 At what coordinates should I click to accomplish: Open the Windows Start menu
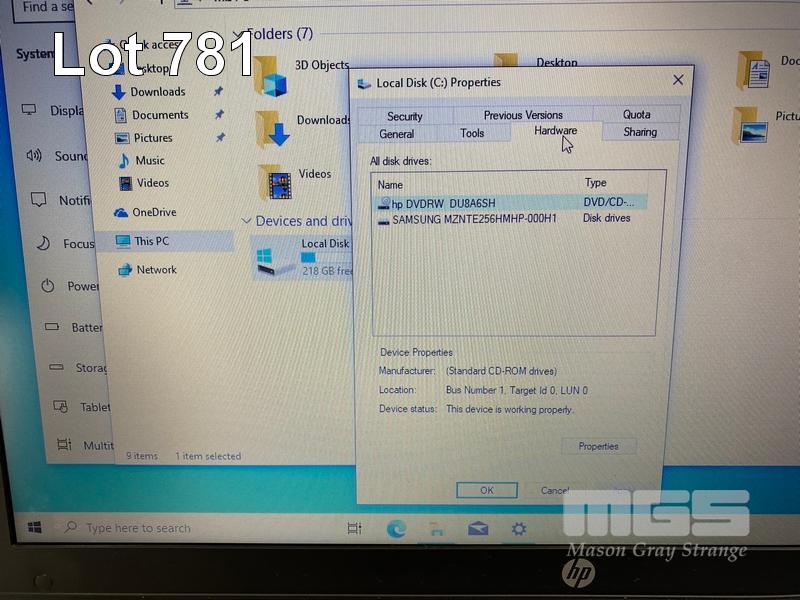click(x=34, y=527)
